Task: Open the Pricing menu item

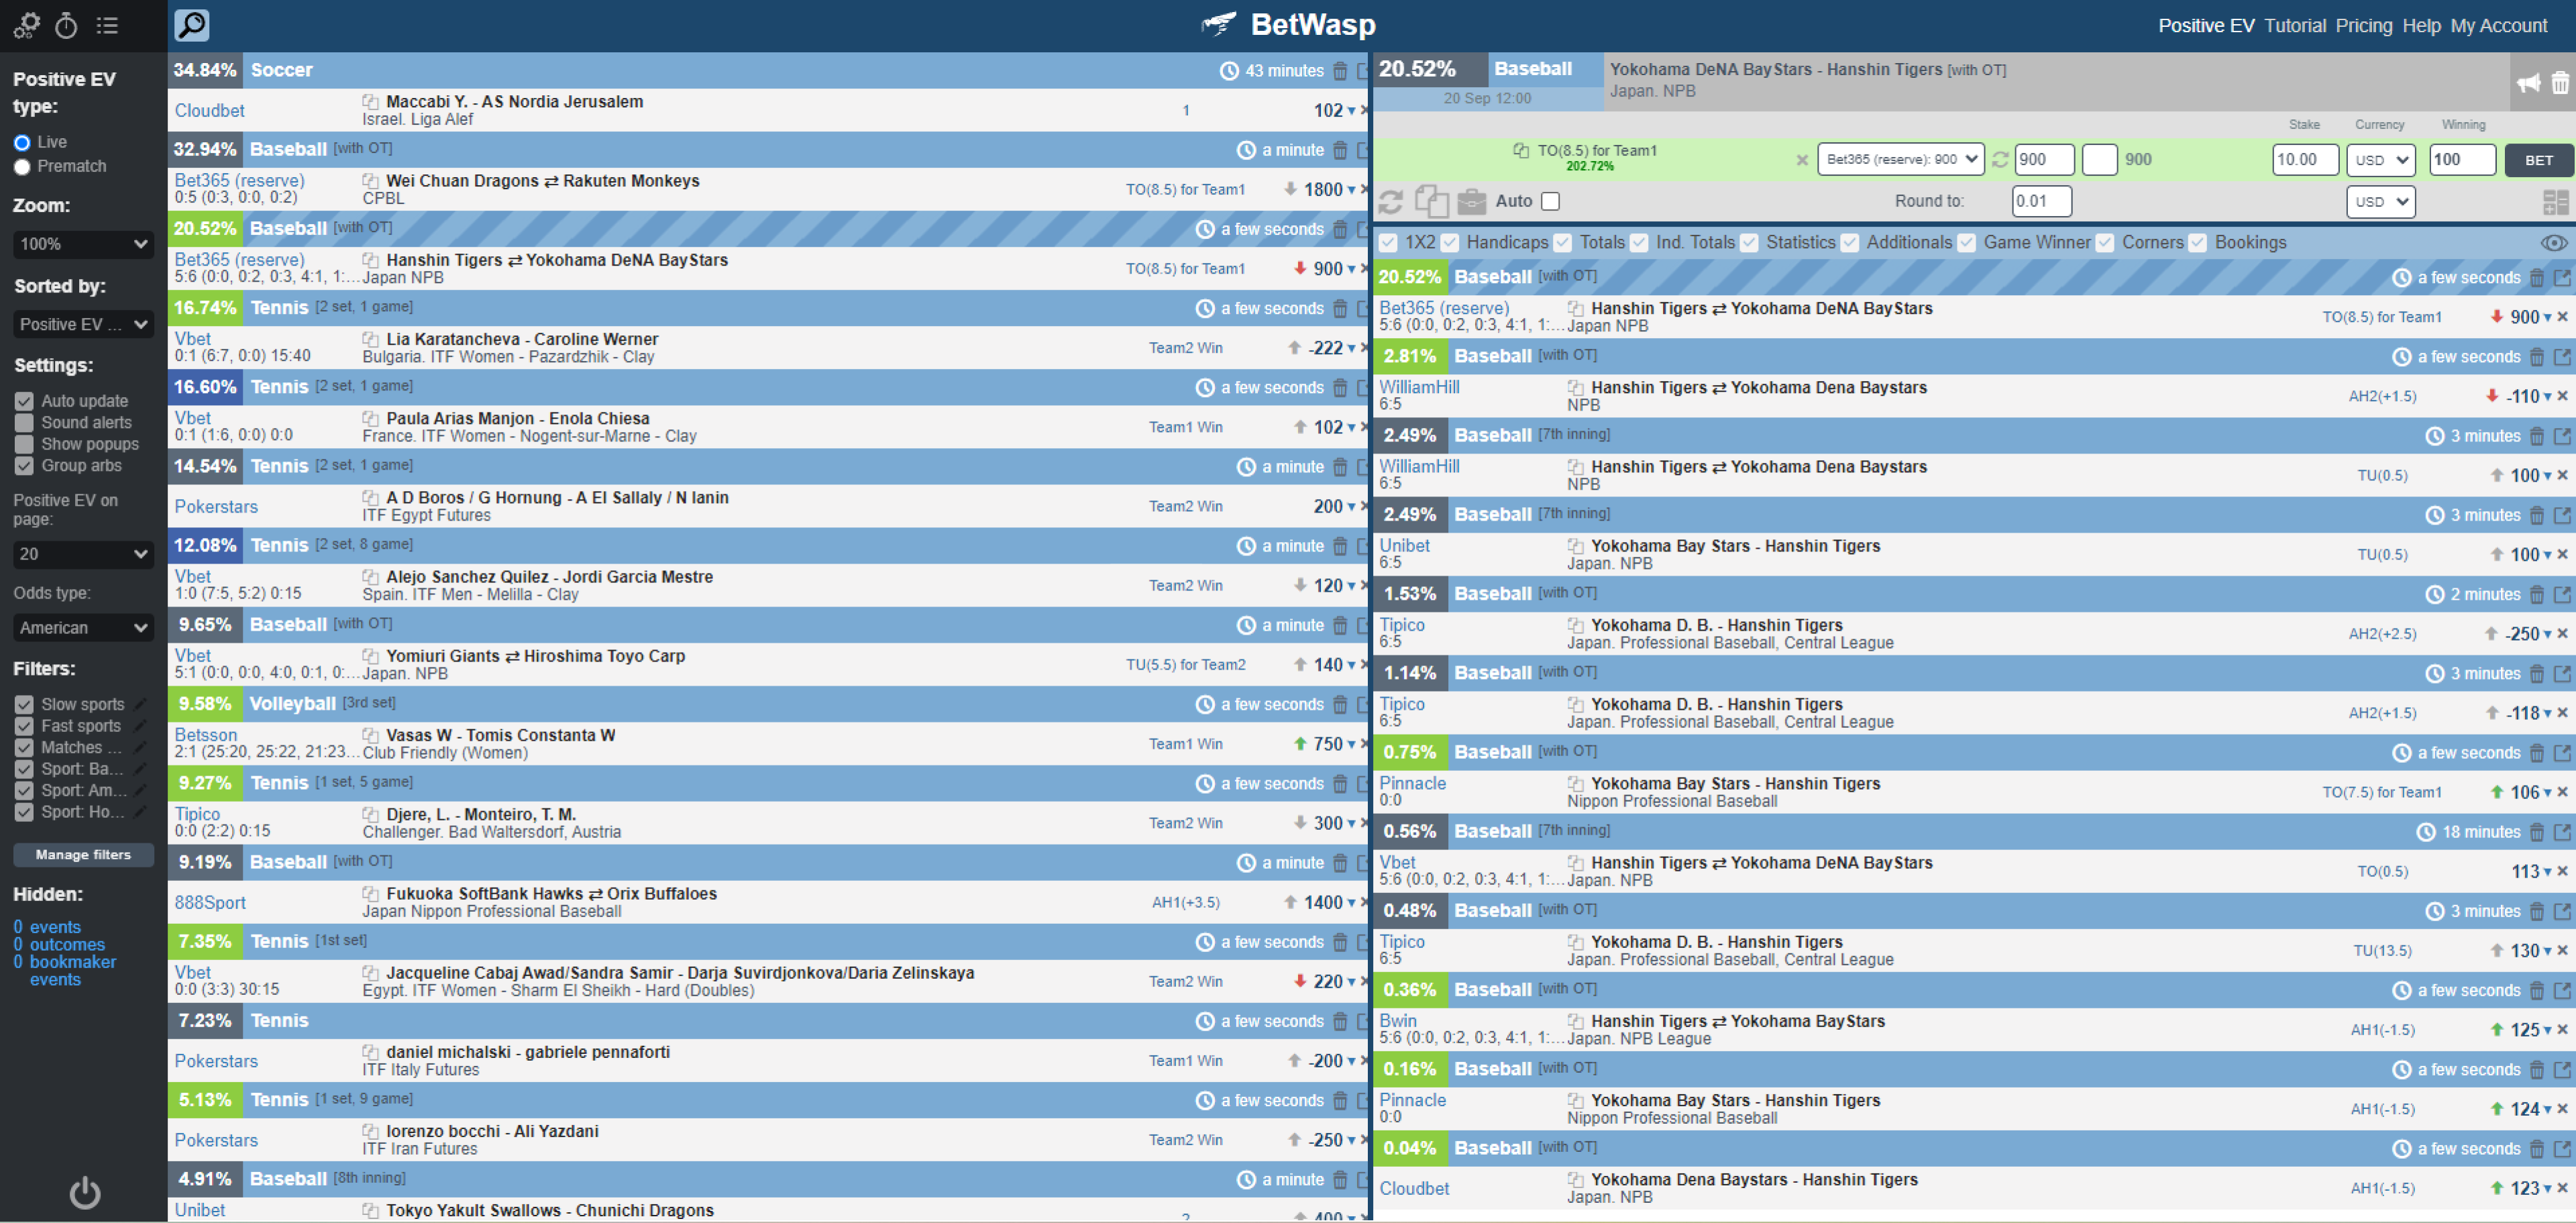Action: [x=2363, y=26]
